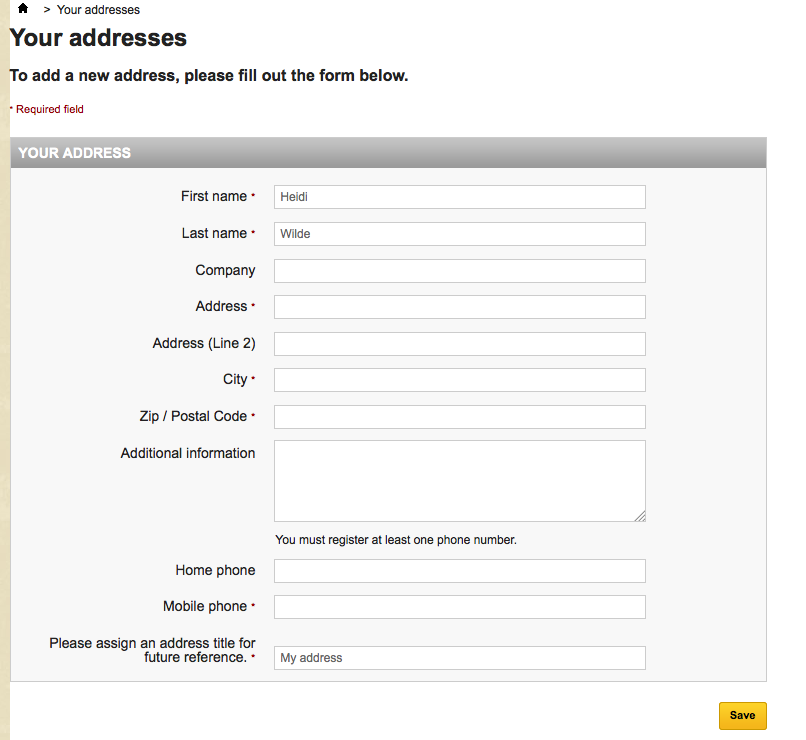Screen dimensions: 806x740
Task: Click the Last name field containing Wilde
Action: 459,234
